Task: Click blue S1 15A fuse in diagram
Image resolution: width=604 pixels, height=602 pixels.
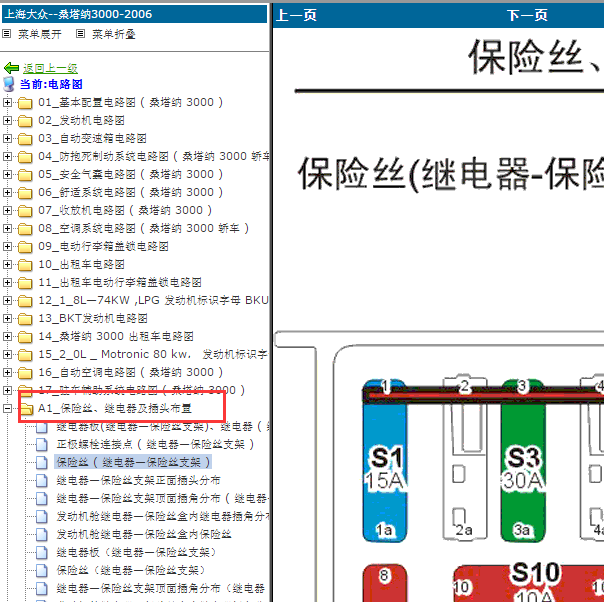Action: coord(385,461)
